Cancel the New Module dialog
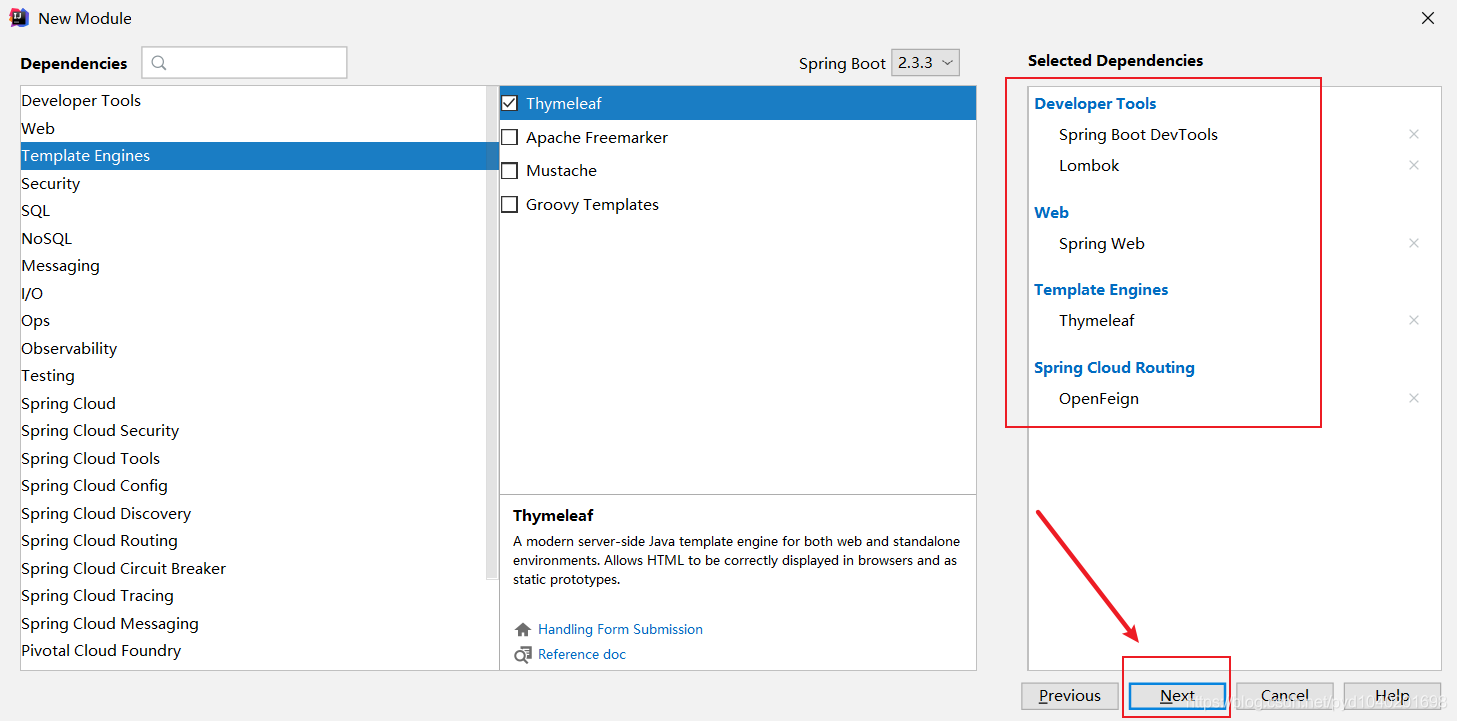This screenshot has width=1457, height=721. pyautogui.click(x=1285, y=696)
